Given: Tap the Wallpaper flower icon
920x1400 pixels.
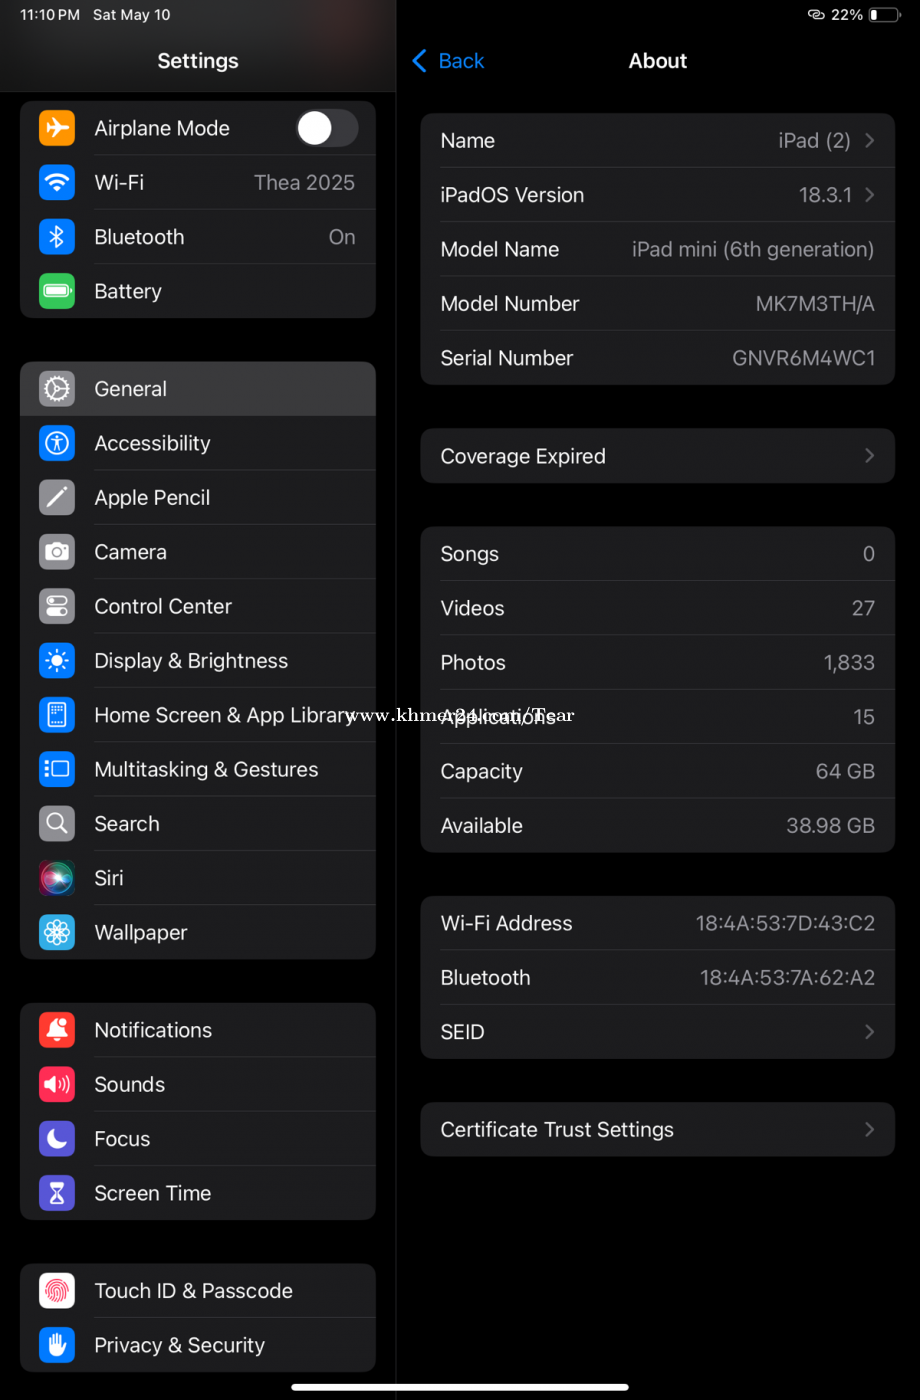Looking at the screenshot, I should (57, 932).
